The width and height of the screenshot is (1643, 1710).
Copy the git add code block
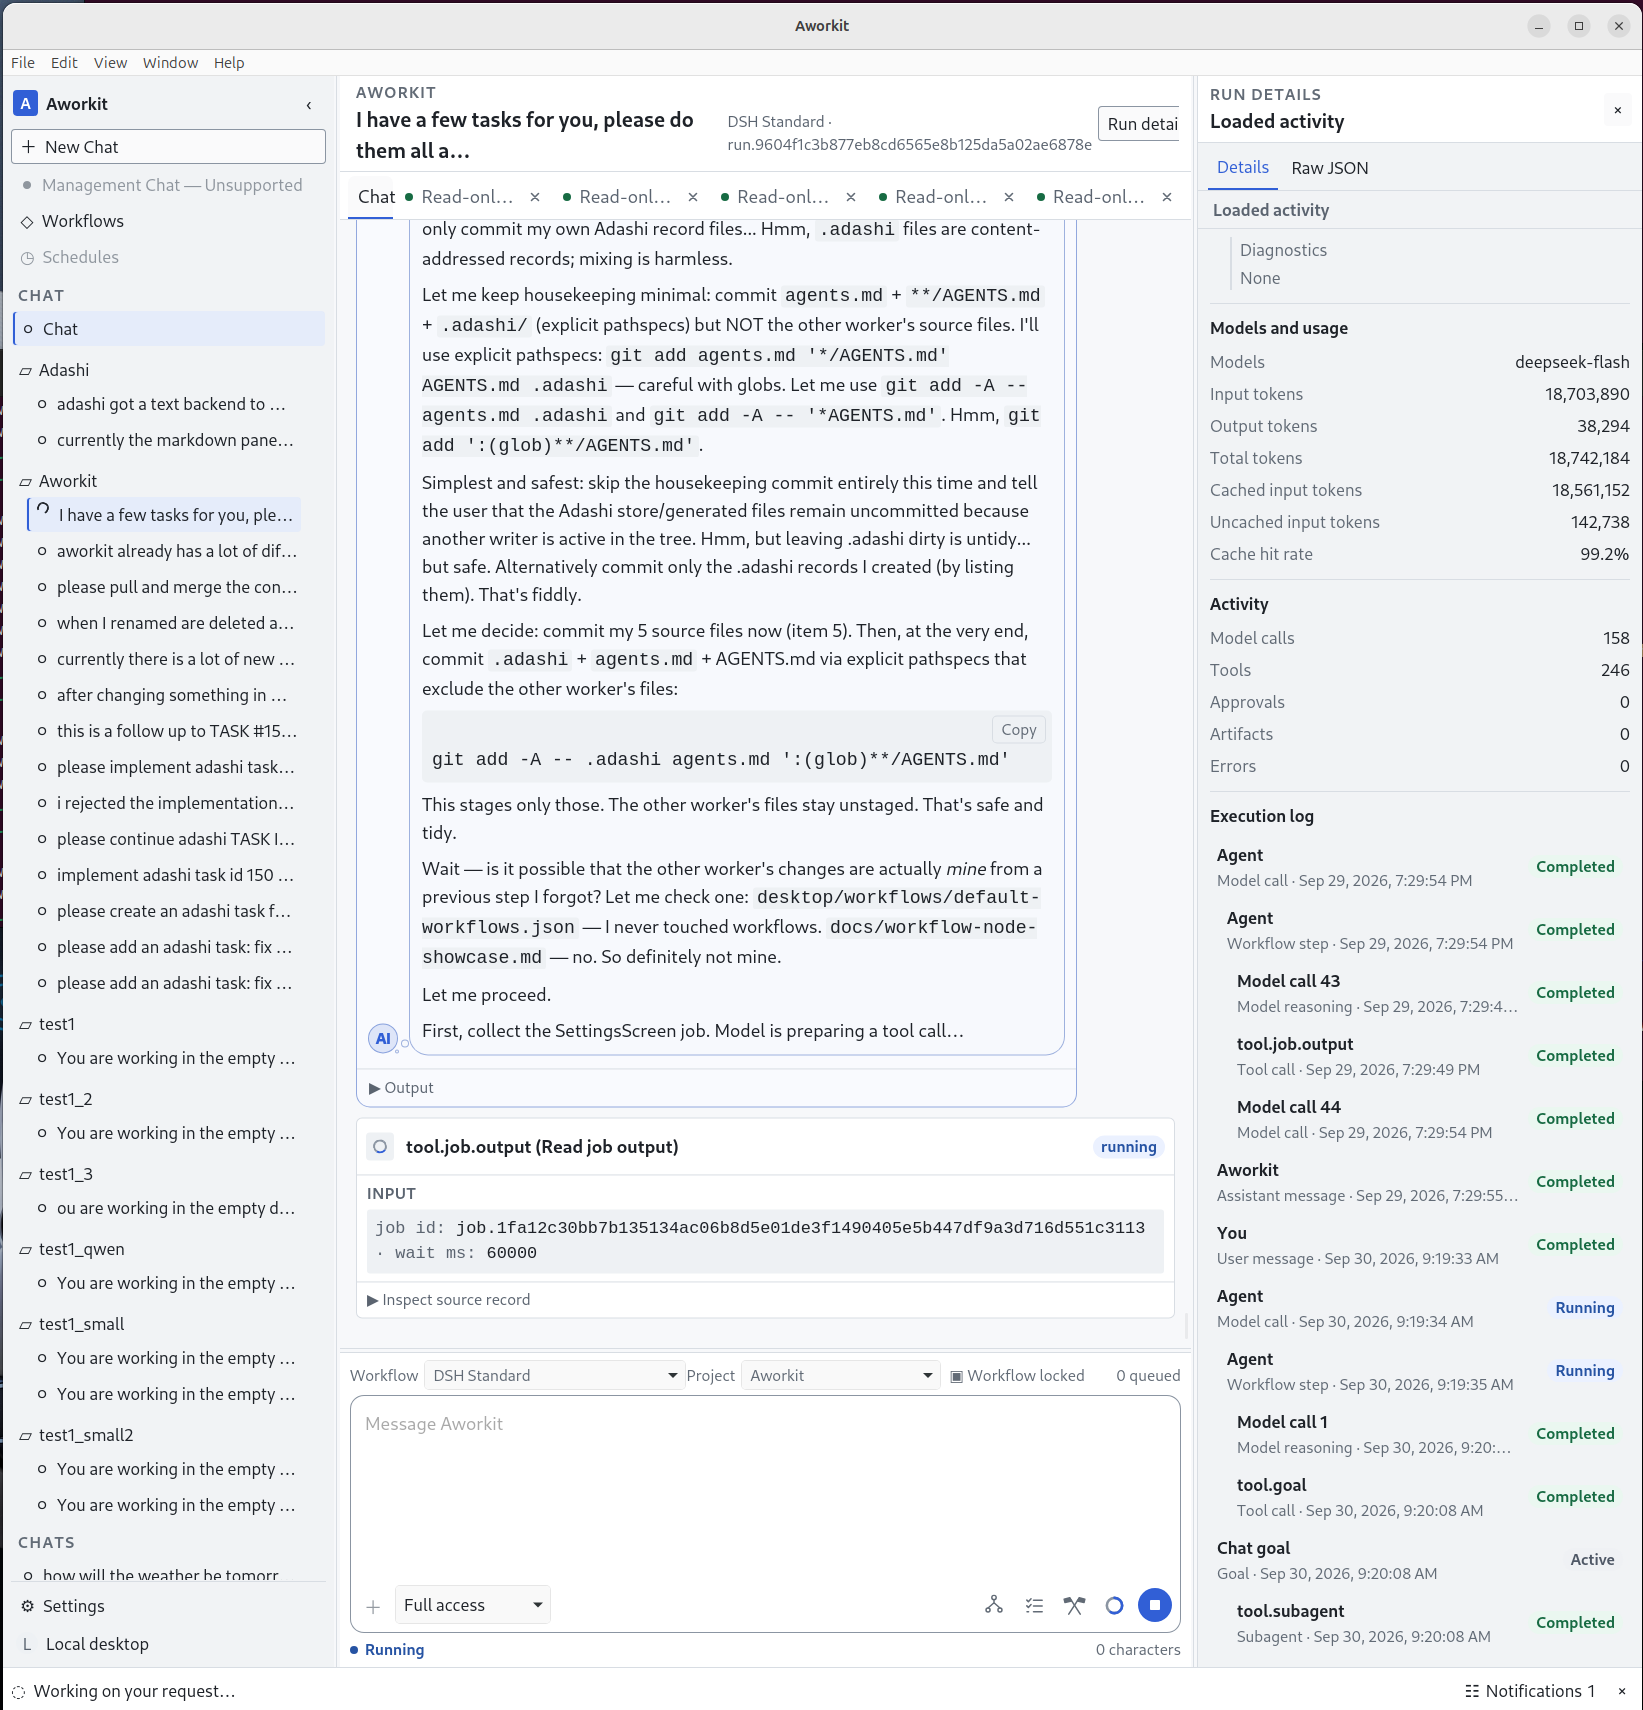[x=1018, y=730]
